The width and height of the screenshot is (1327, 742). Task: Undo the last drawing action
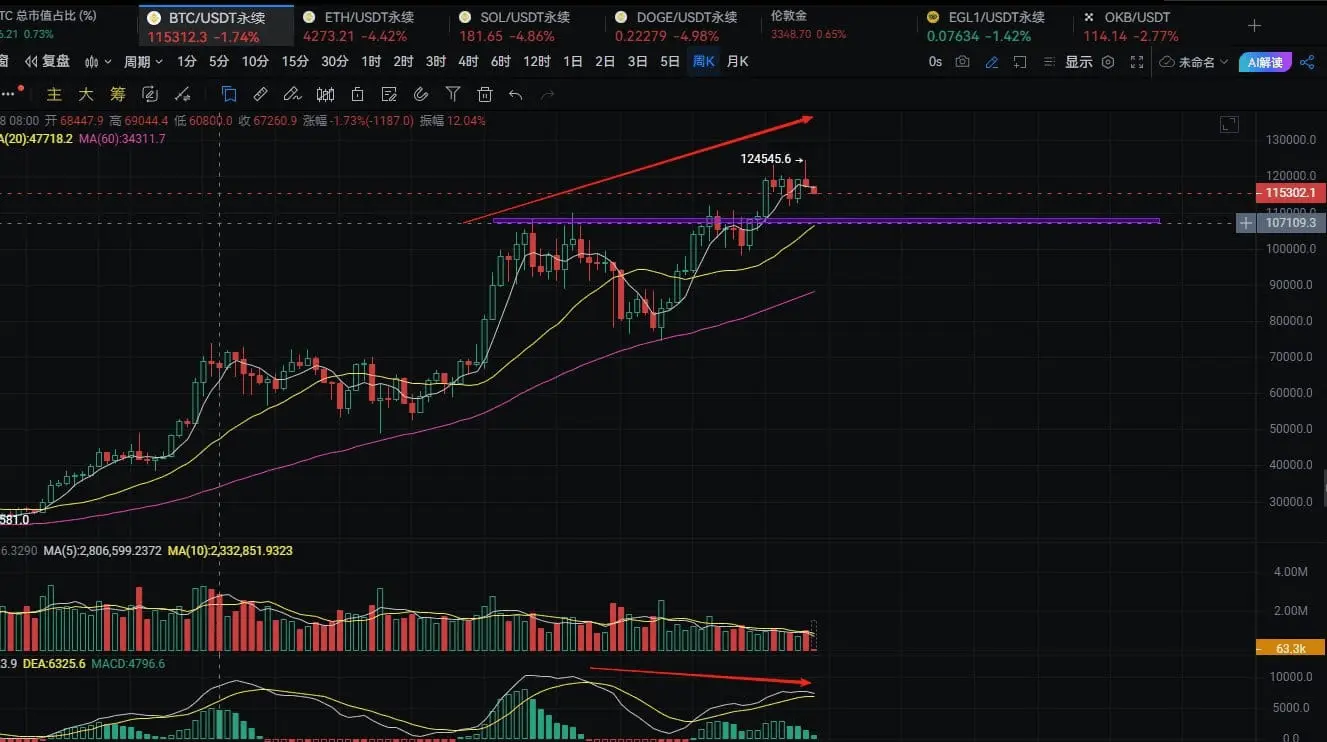[516, 94]
